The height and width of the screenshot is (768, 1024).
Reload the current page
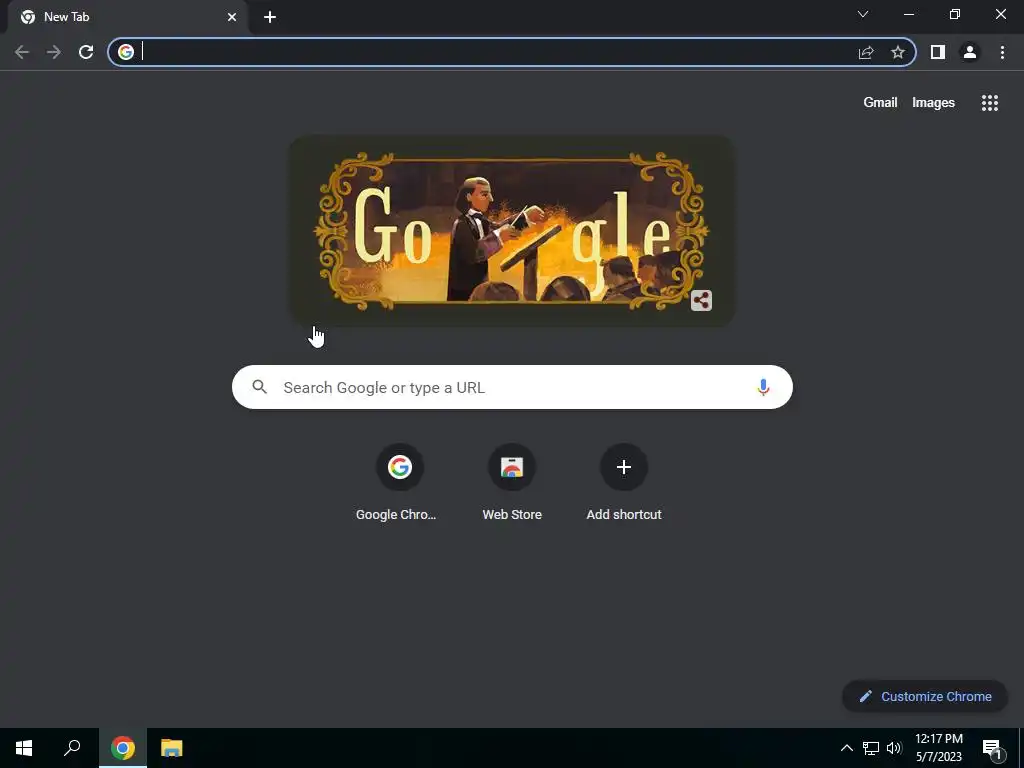coord(86,52)
